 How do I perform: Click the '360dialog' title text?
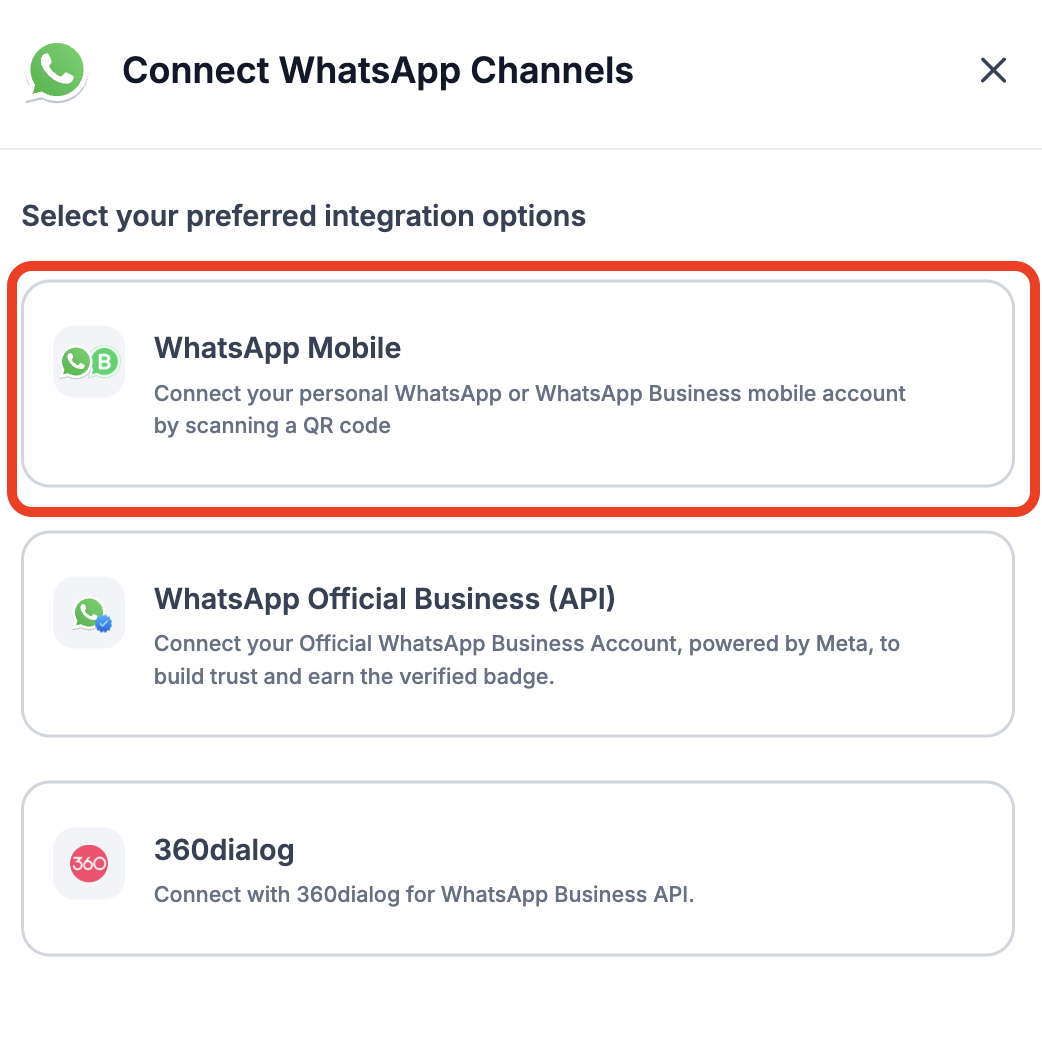click(x=224, y=850)
